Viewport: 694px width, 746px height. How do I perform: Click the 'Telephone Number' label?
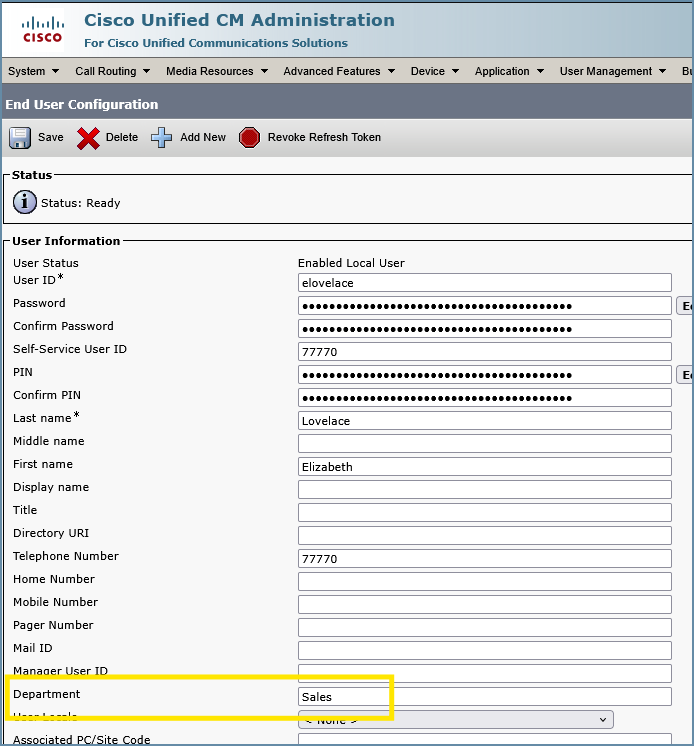pos(66,556)
